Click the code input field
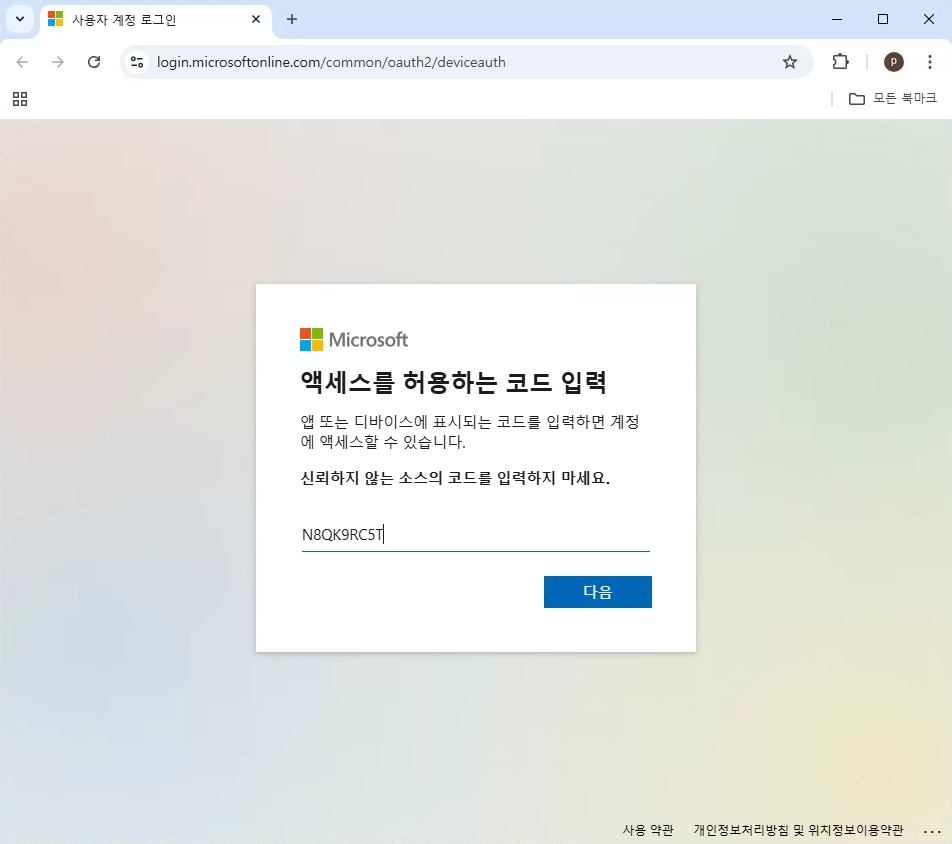The height and width of the screenshot is (844, 952). click(x=475, y=535)
